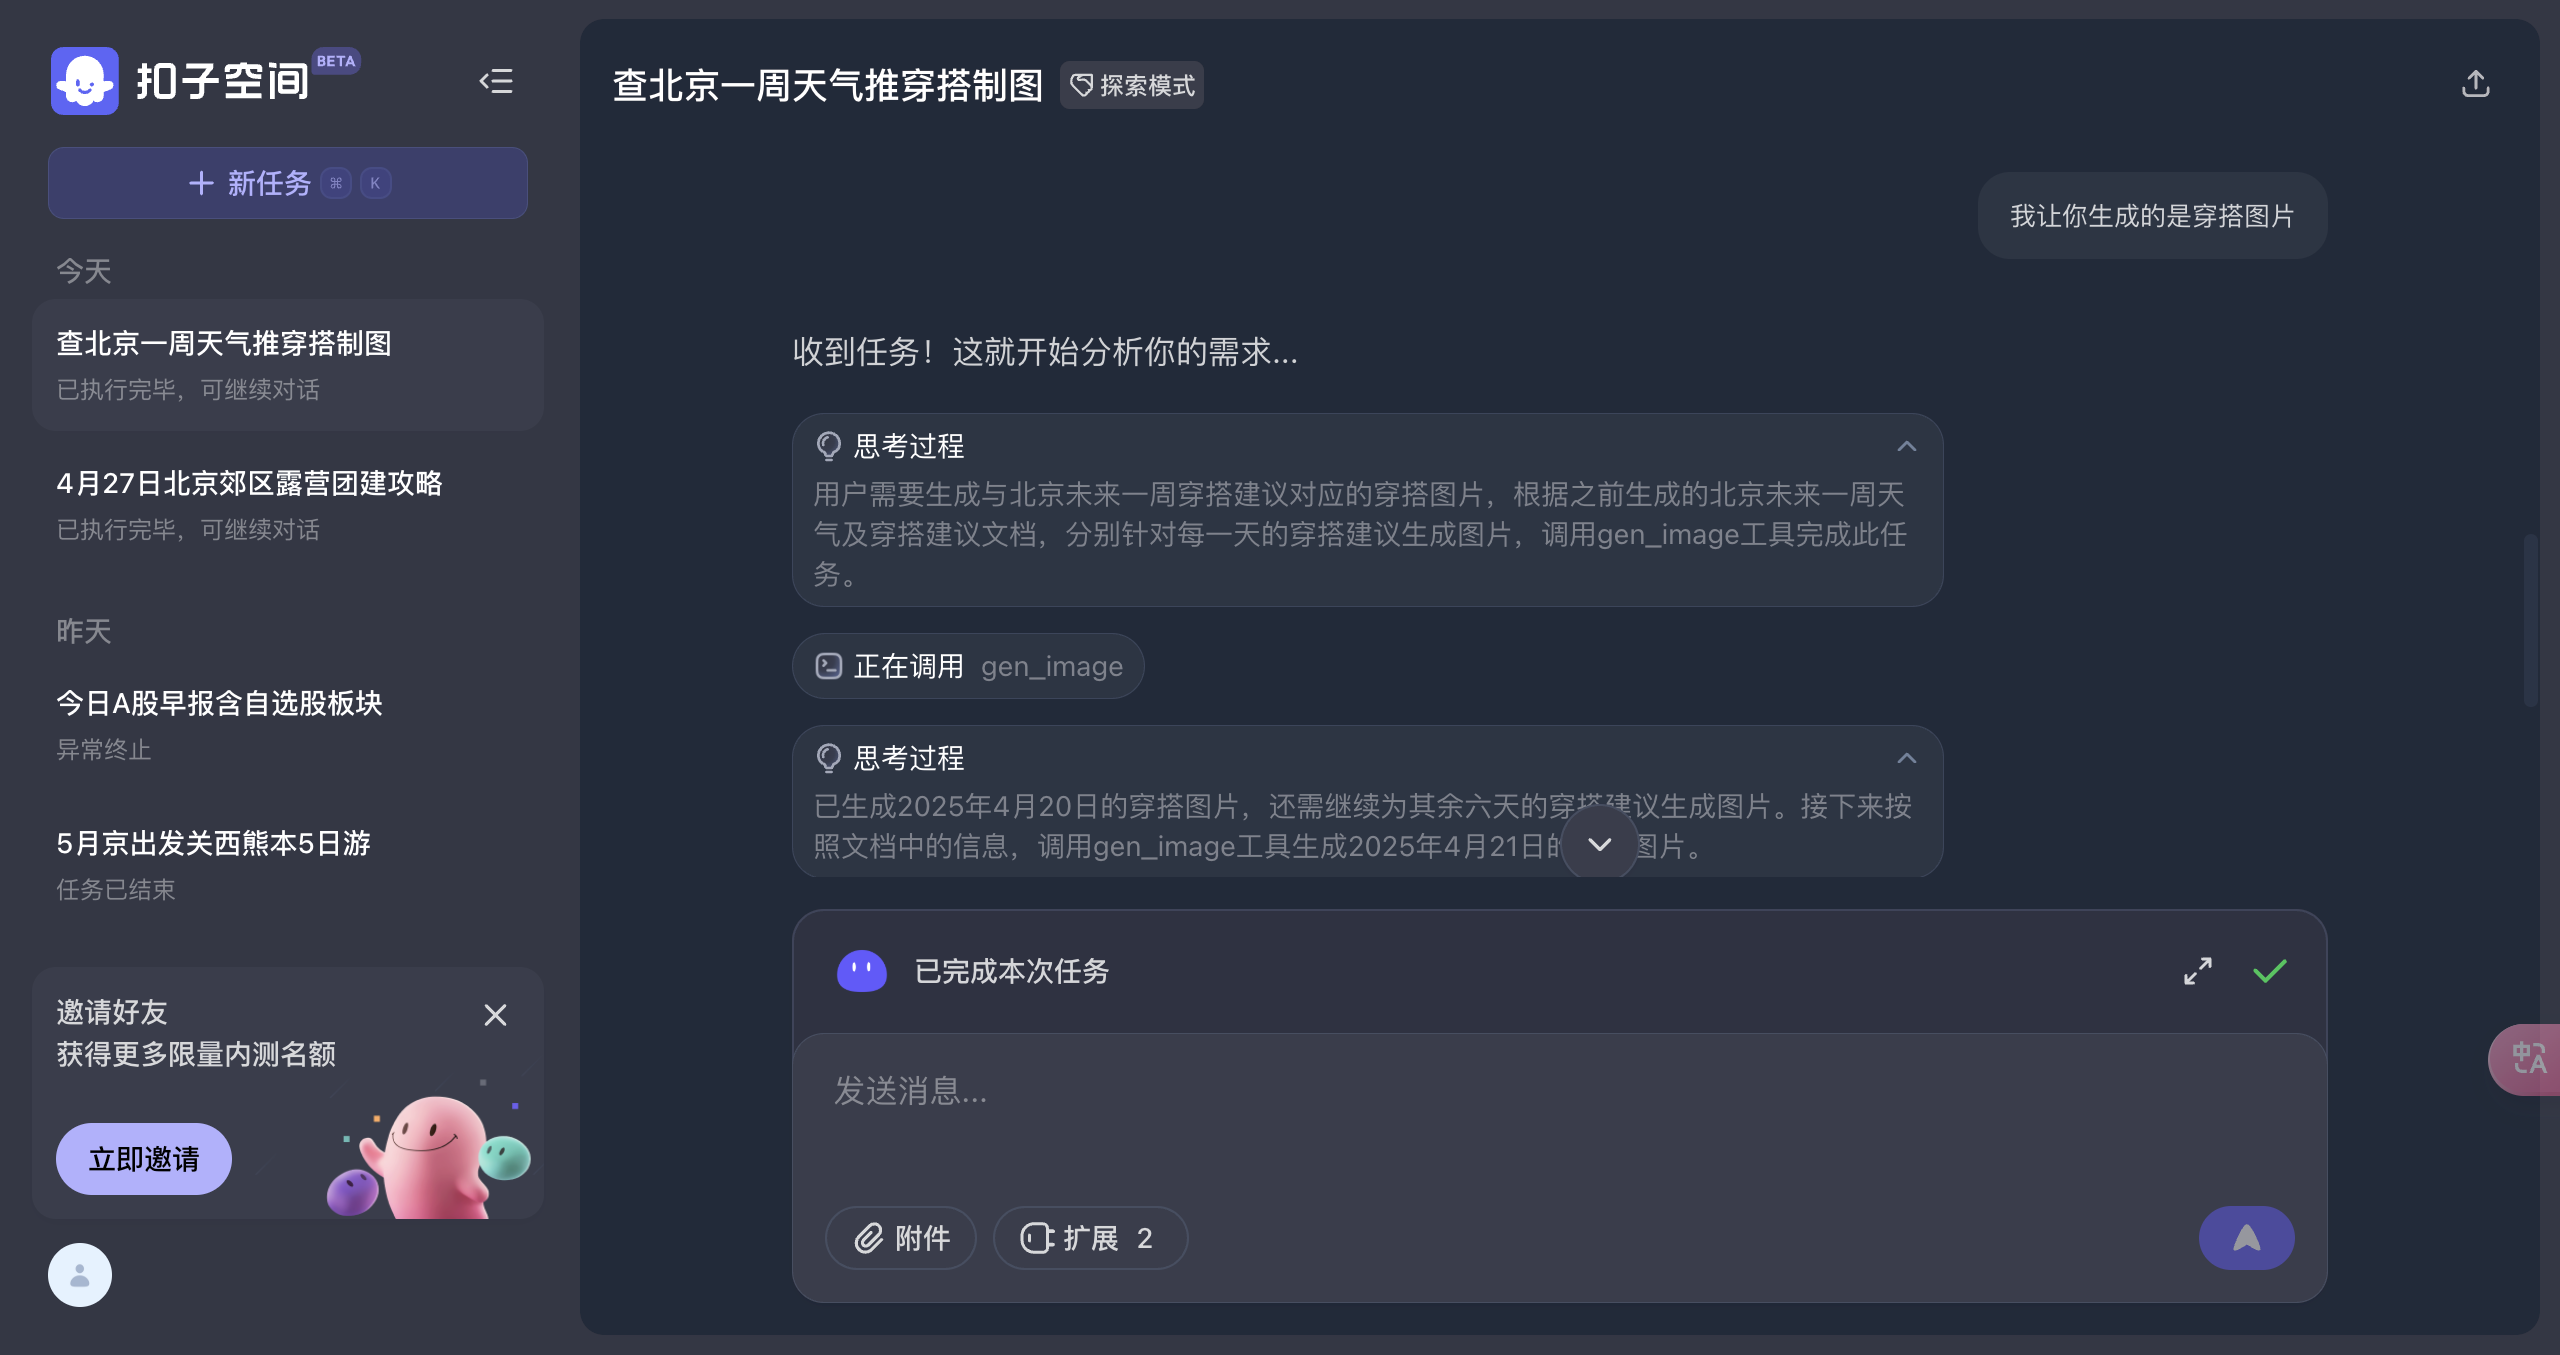Close the invite friends banner
The height and width of the screenshot is (1355, 2560).
click(495, 1015)
